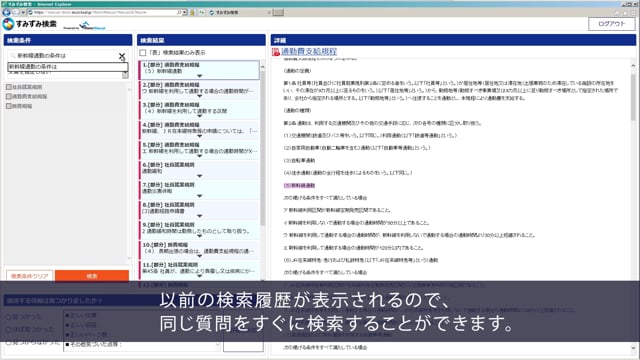Click the すみずみ検索 logo icon in the header
This screenshot has height=360, width=640.
[x=8, y=24]
